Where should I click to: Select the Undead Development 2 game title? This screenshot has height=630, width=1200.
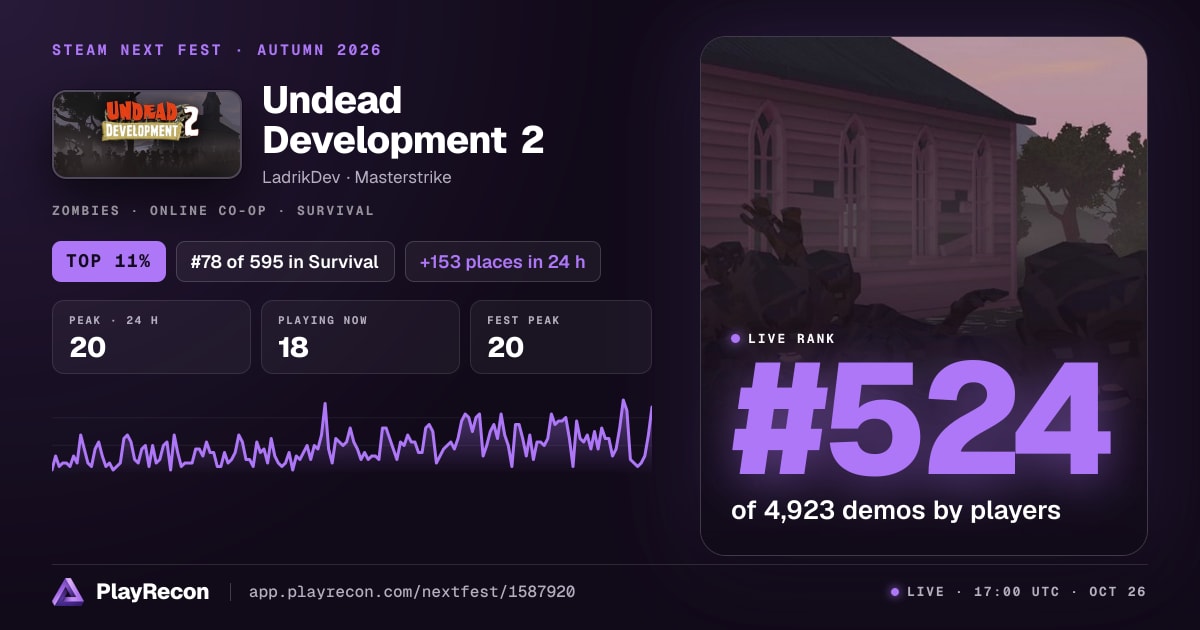tap(403, 120)
